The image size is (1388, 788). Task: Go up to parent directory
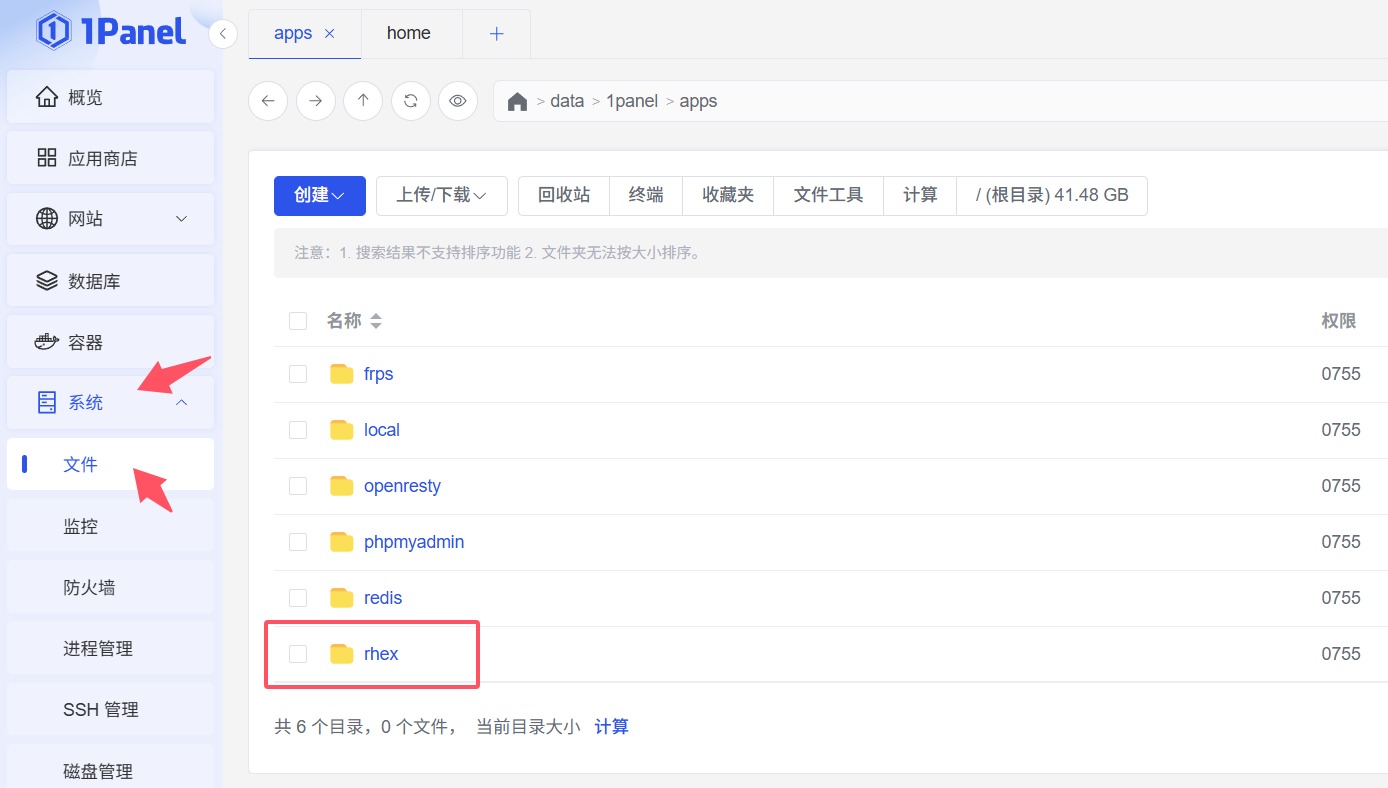coord(363,101)
